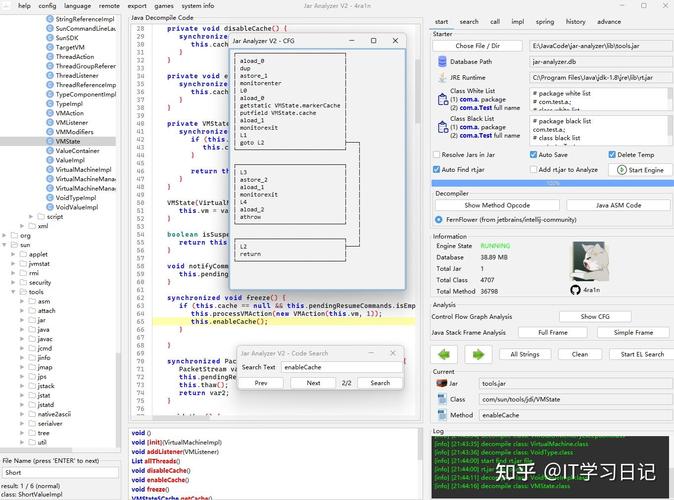Click the Full Frame button

[553, 332]
